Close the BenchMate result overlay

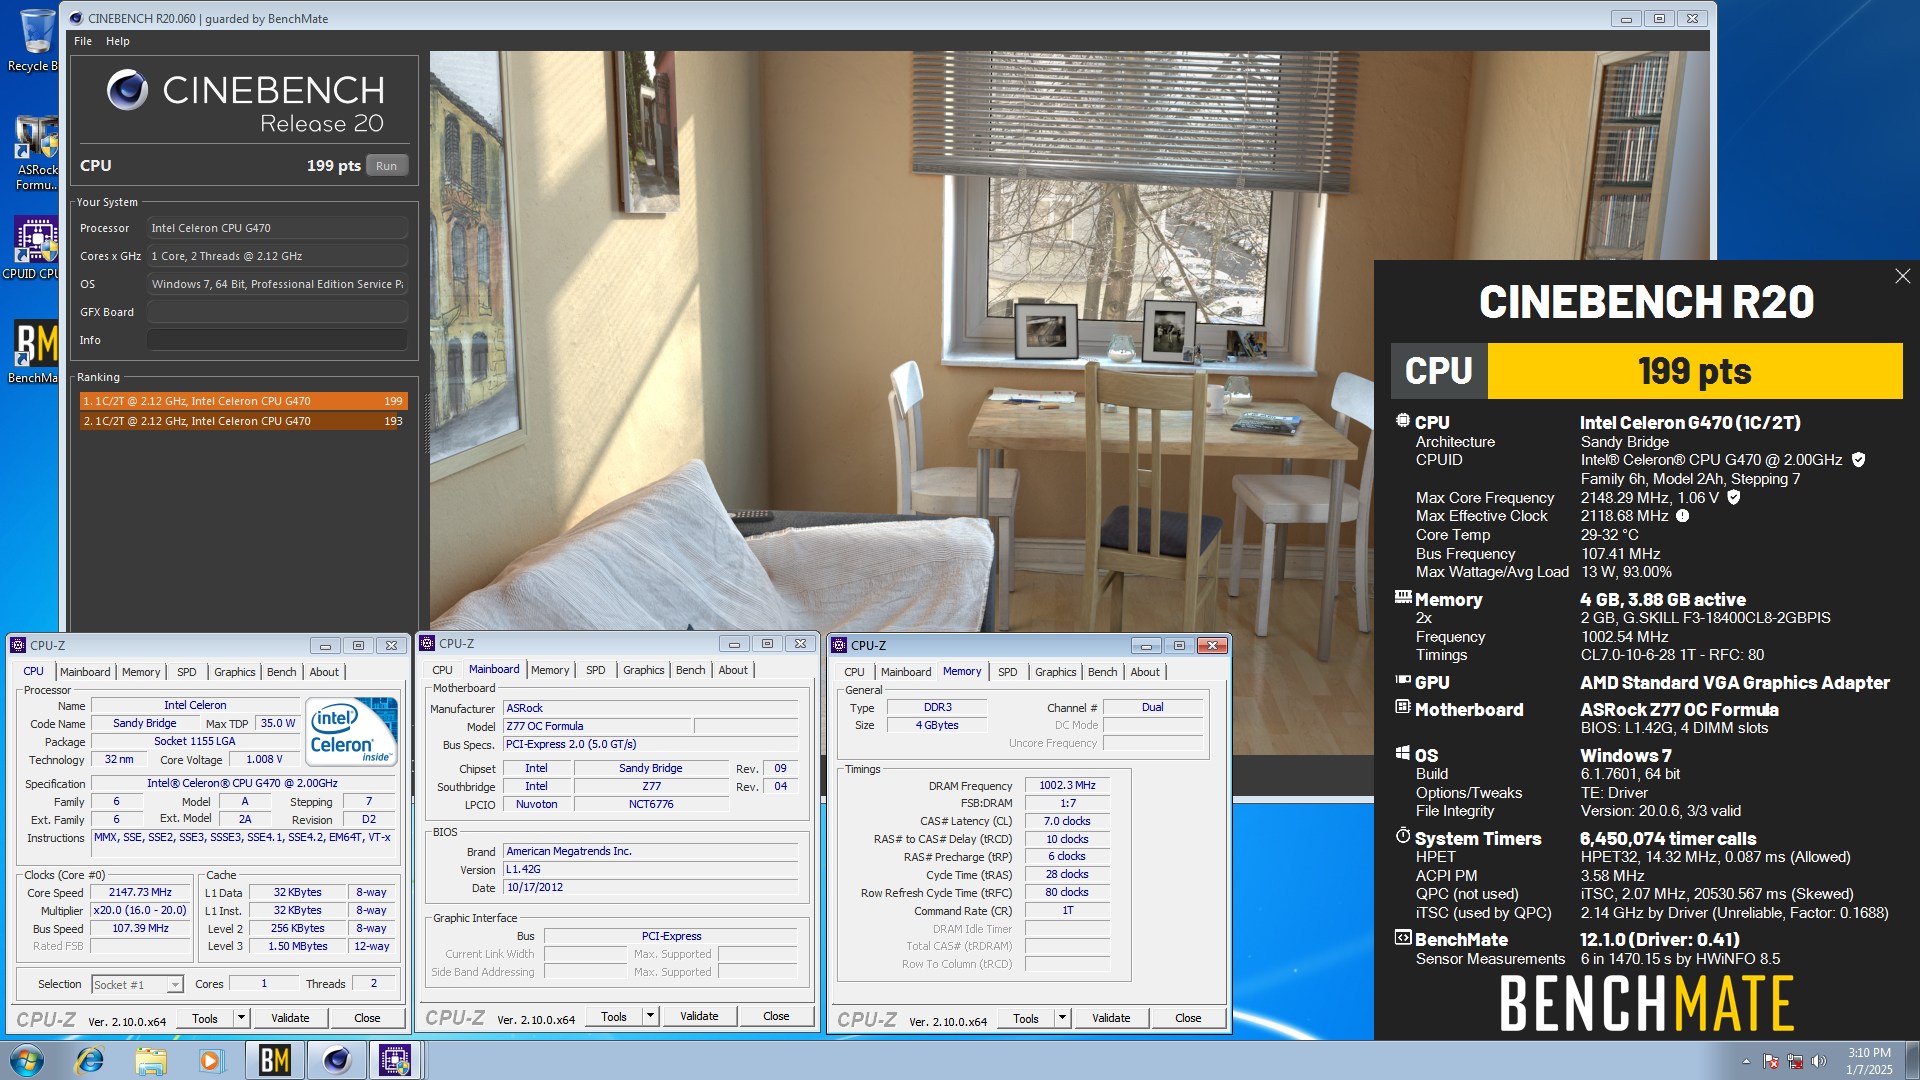tap(1902, 276)
